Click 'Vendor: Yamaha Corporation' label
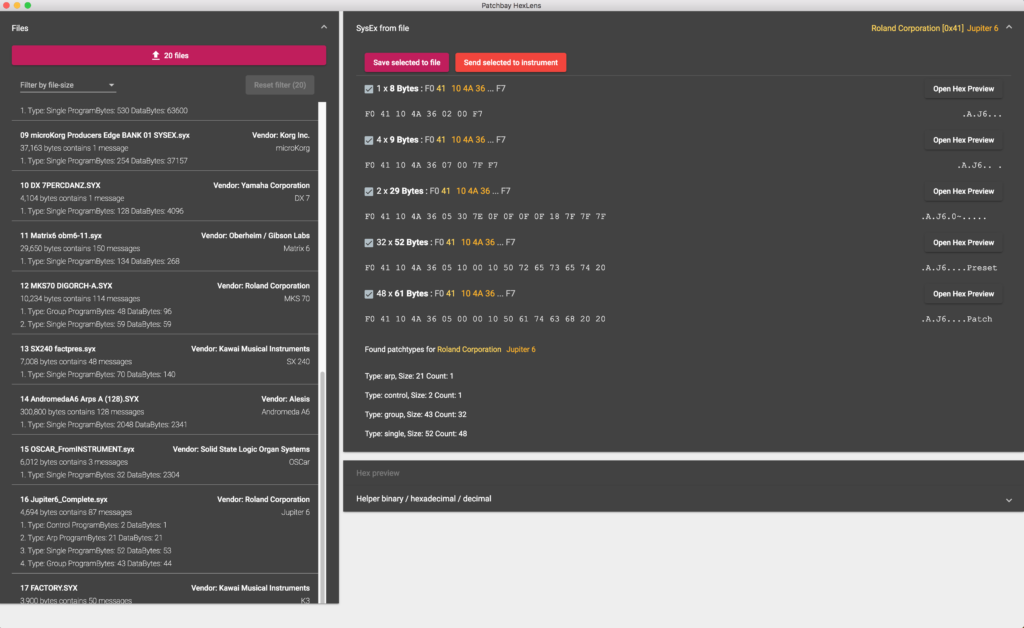This screenshot has width=1024, height=628. click(261, 185)
